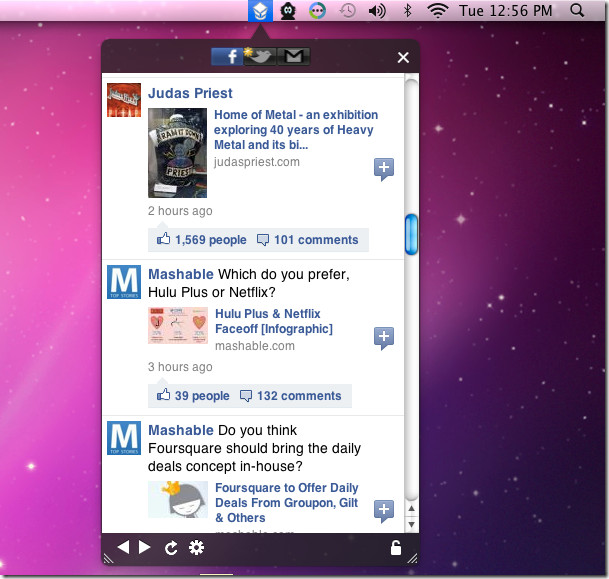Go forward with right arrow button
The width and height of the screenshot is (609, 579).
144,548
